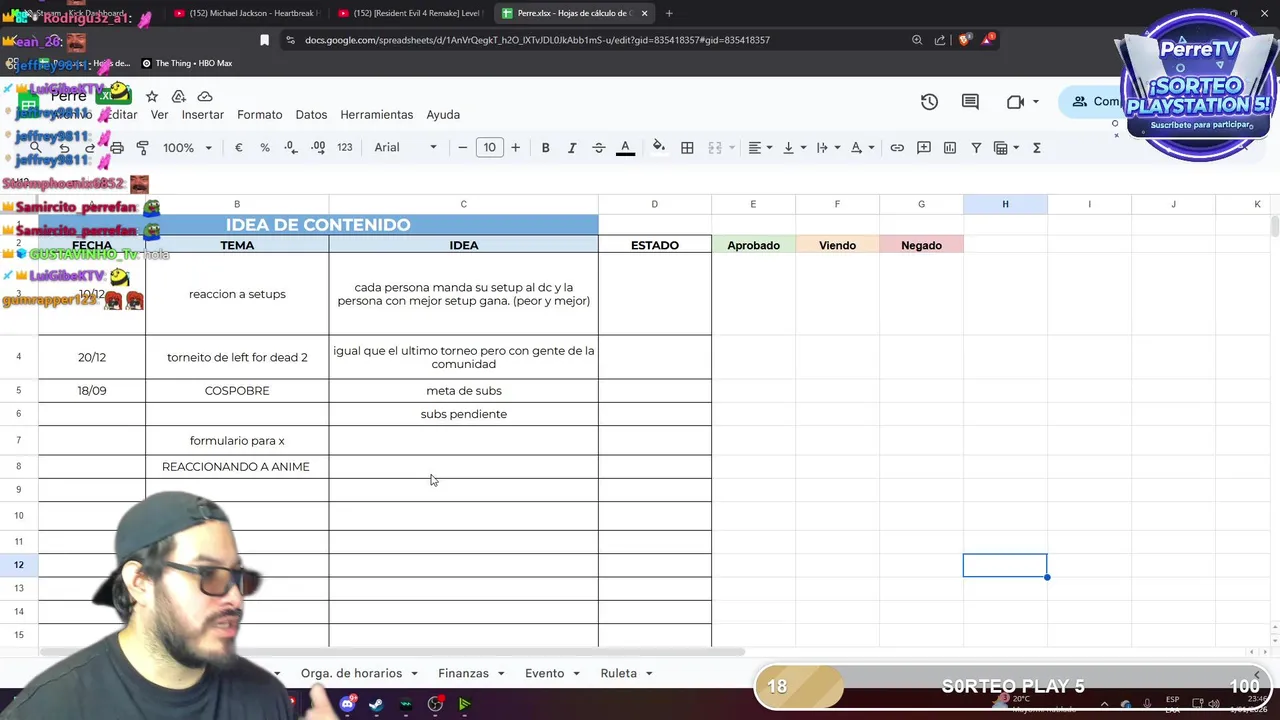Expand the meeting camera dropdown arrow
1280x720 pixels.
pyautogui.click(x=1035, y=101)
